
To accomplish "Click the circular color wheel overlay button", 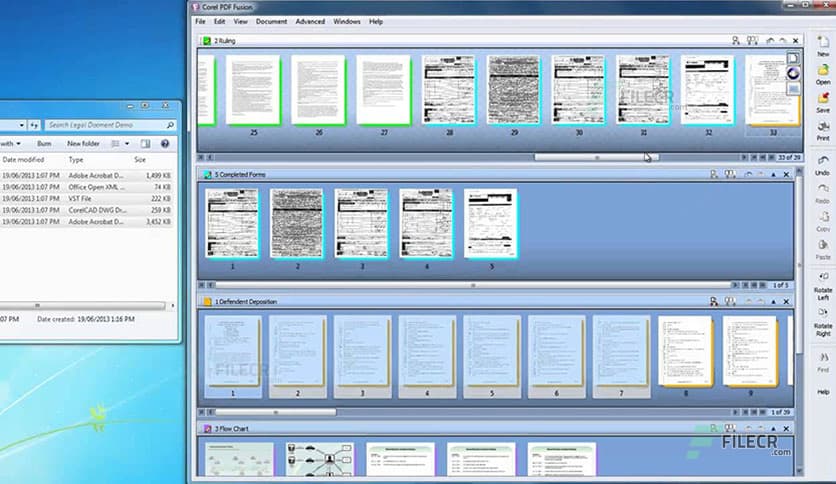I will pyautogui.click(x=793, y=74).
